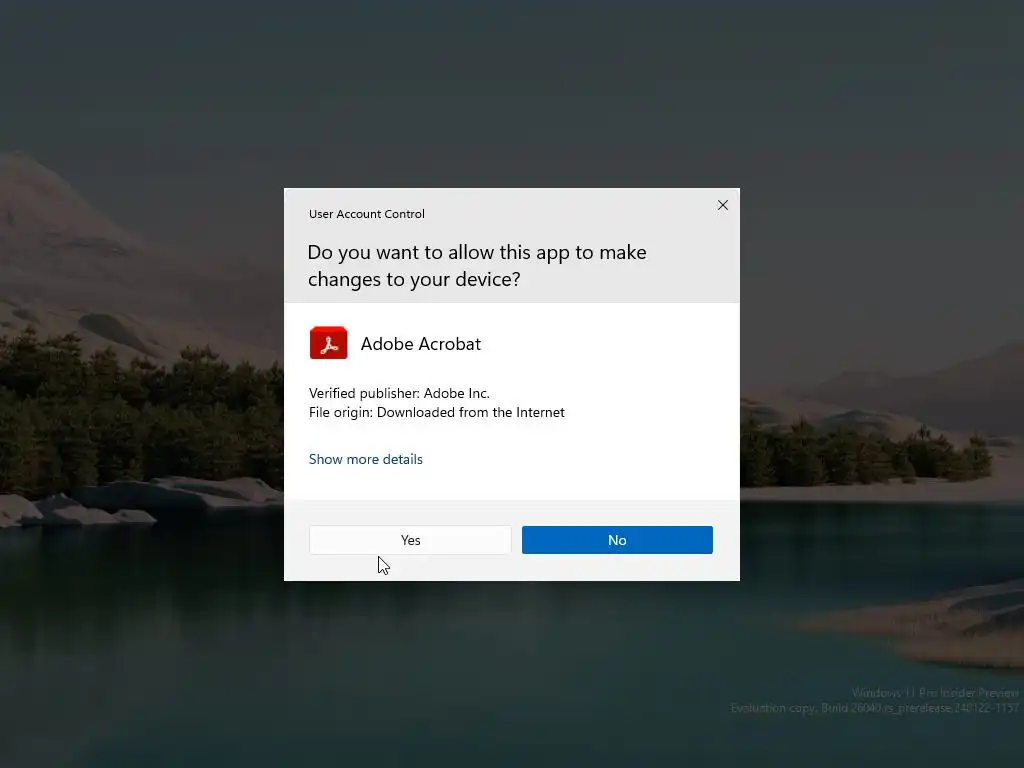Click the red Adobe Acrobat icon

pyautogui.click(x=328, y=343)
